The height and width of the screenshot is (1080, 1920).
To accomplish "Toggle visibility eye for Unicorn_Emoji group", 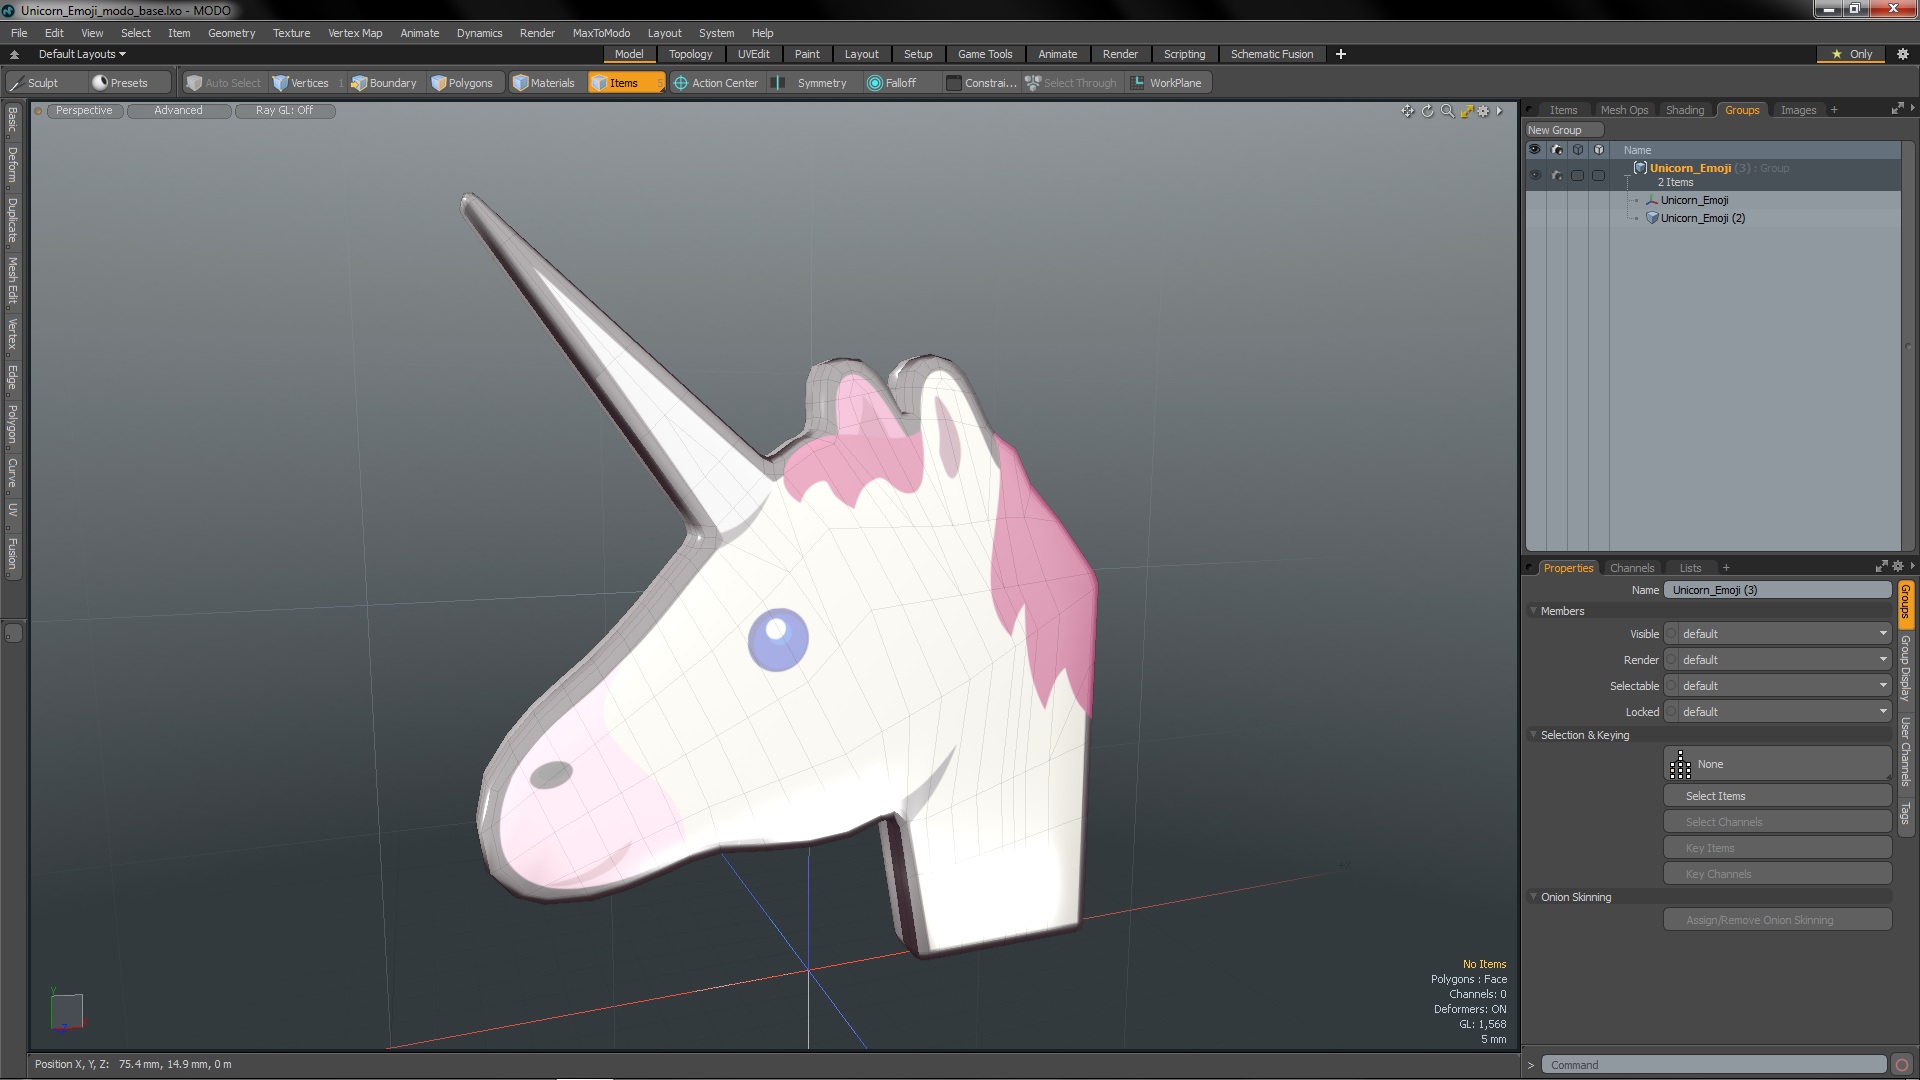I will click(x=1535, y=175).
